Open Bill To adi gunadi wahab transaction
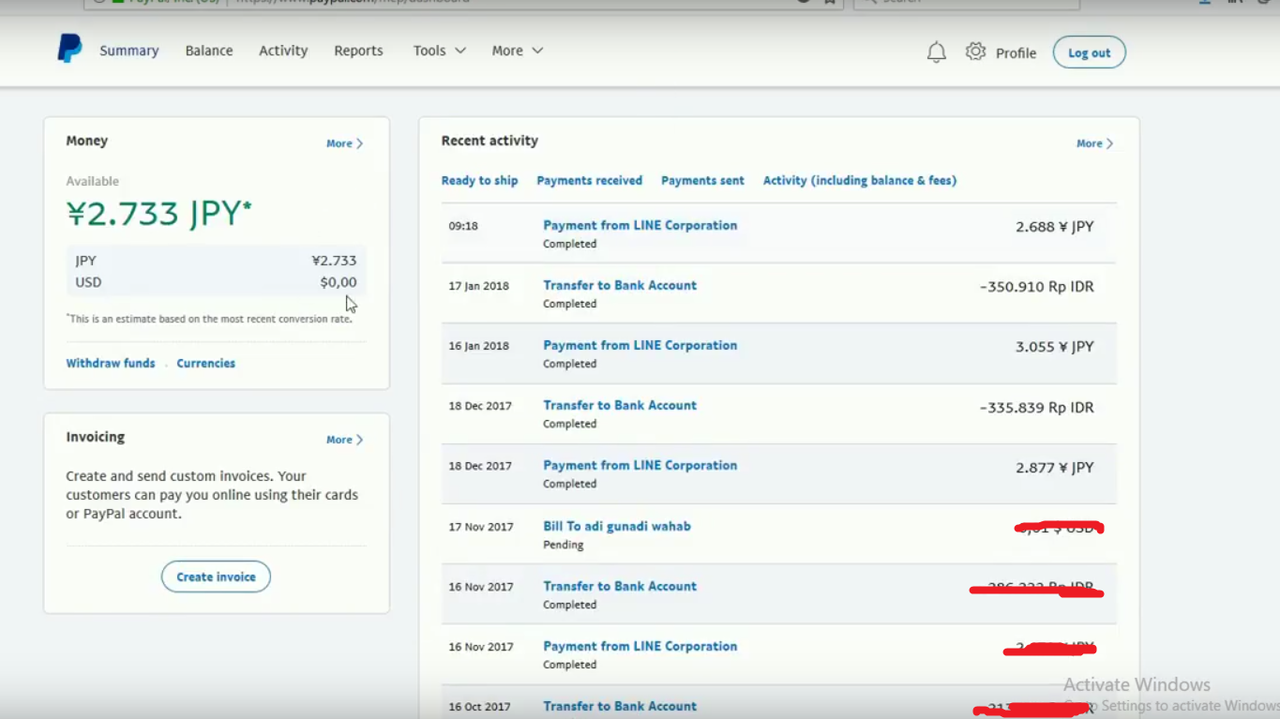This screenshot has height=719, width=1280. (x=616, y=527)
